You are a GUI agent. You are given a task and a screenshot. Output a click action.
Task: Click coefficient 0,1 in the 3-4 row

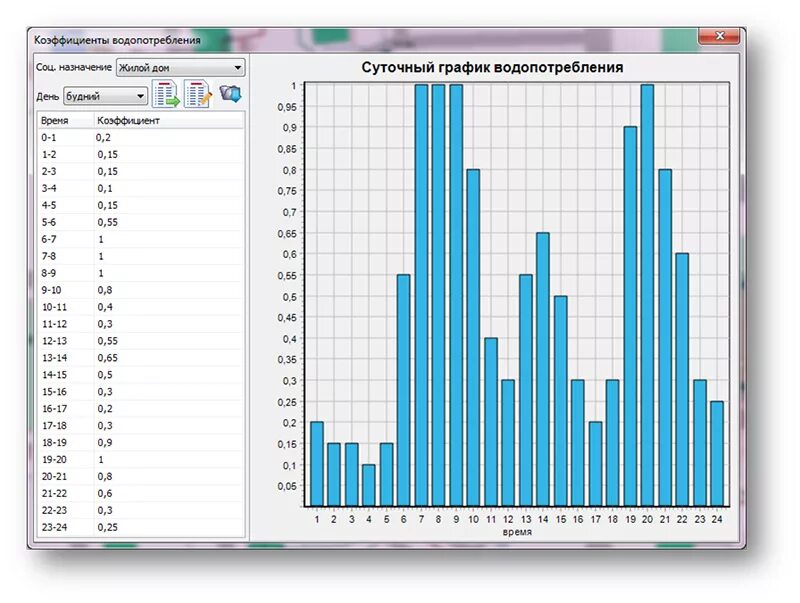[x=105, y=188]
